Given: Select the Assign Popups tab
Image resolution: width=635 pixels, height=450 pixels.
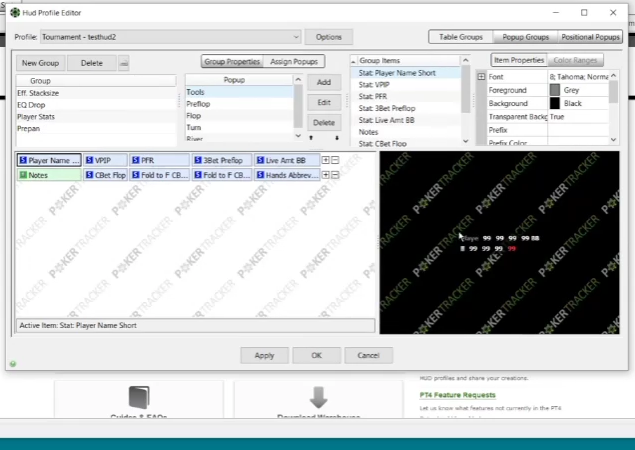Looking at the screenshot, I should coord(294,62).
